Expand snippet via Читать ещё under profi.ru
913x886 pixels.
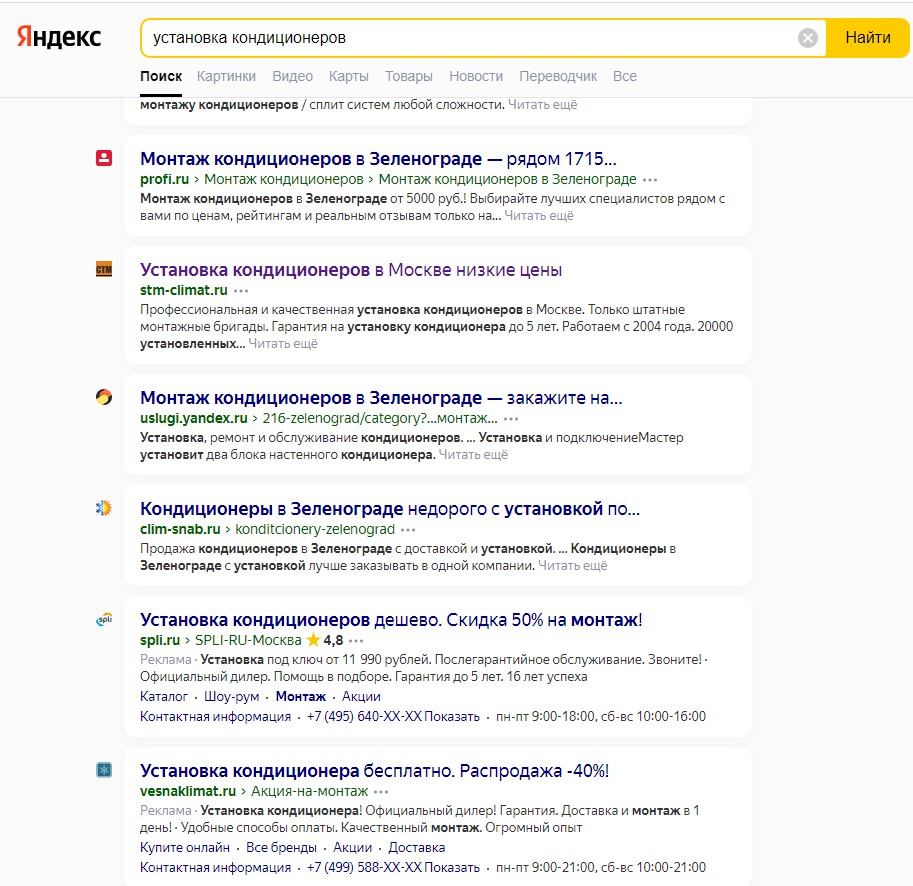(539, 215)
